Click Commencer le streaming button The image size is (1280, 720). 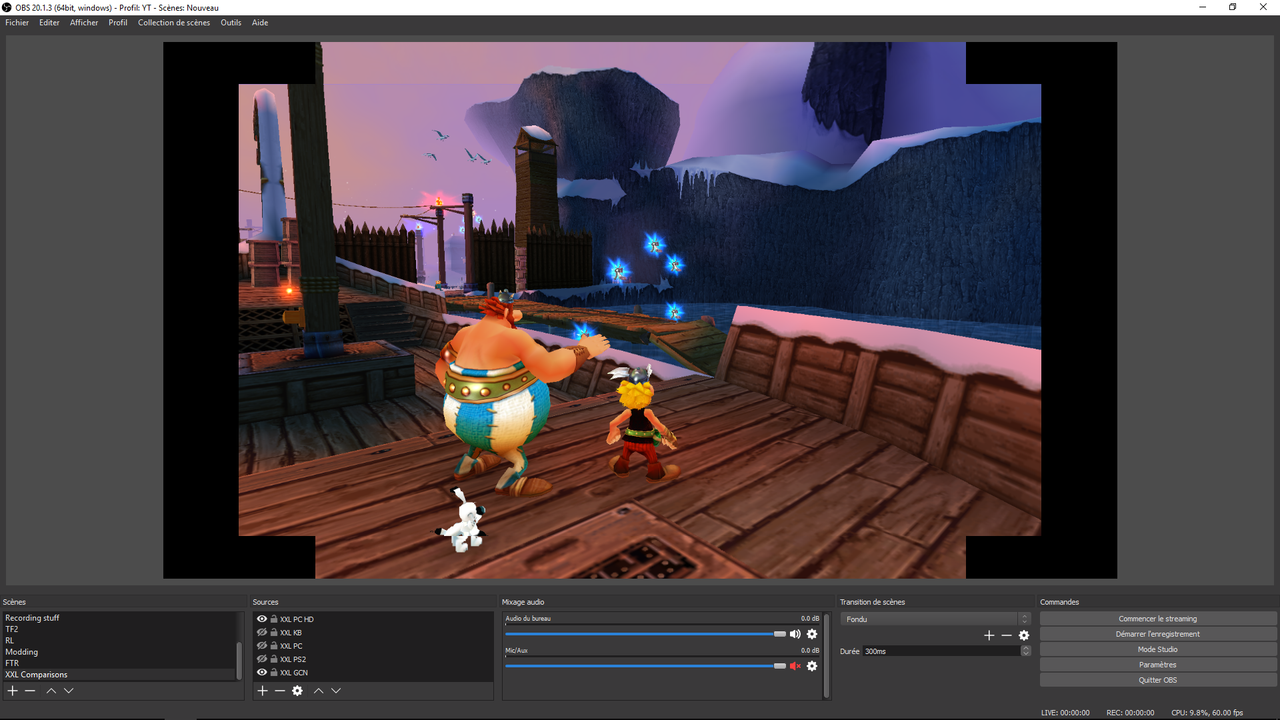coord(1158,619)
